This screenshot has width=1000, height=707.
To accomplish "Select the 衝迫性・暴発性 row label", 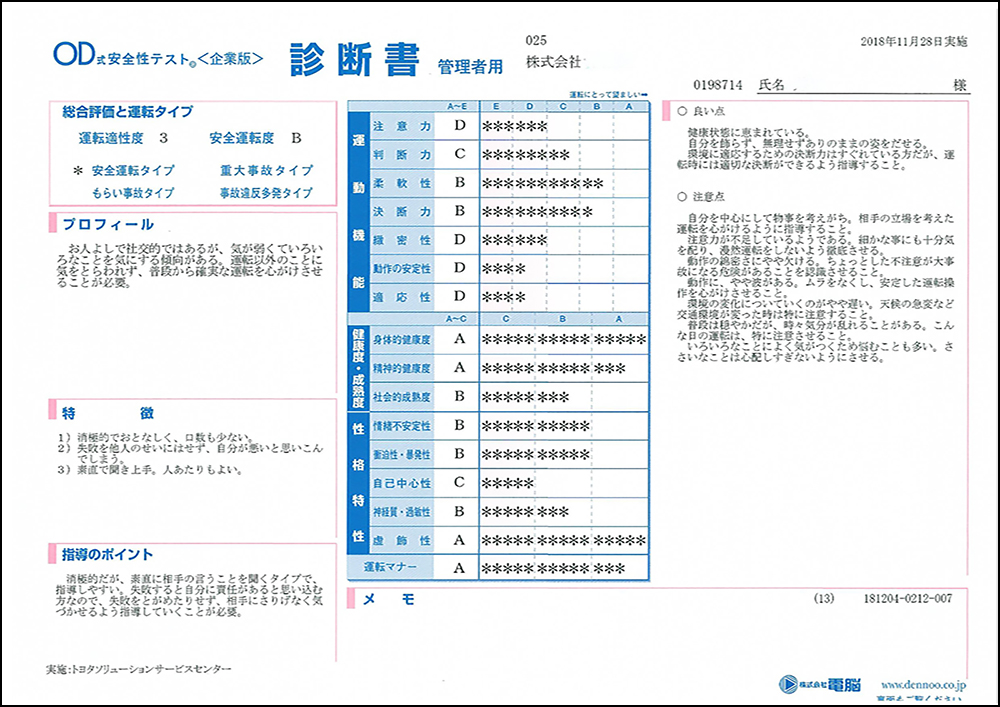I will click(x=402, y=455).
